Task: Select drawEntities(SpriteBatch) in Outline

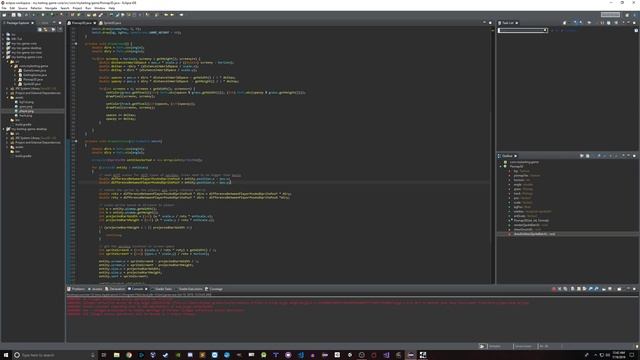Action: click(x=534, y=234)
